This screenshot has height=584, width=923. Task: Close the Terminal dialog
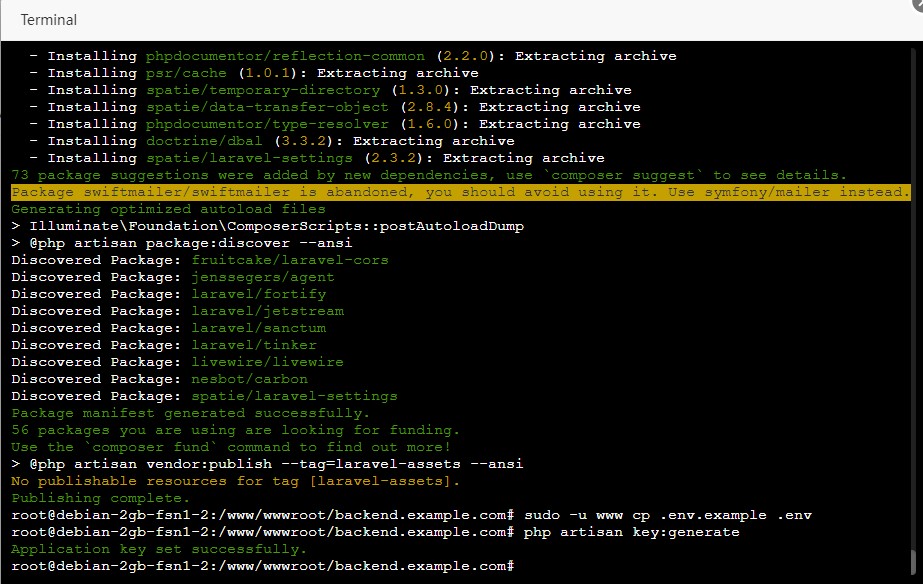[918, 4]
